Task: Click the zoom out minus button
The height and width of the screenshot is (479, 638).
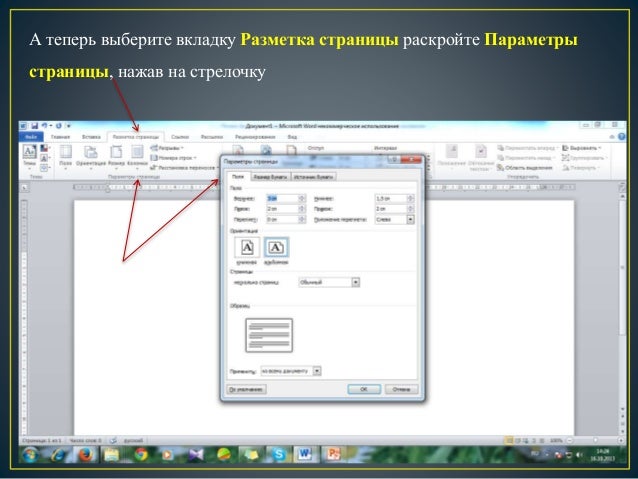Action: [570, 440]
